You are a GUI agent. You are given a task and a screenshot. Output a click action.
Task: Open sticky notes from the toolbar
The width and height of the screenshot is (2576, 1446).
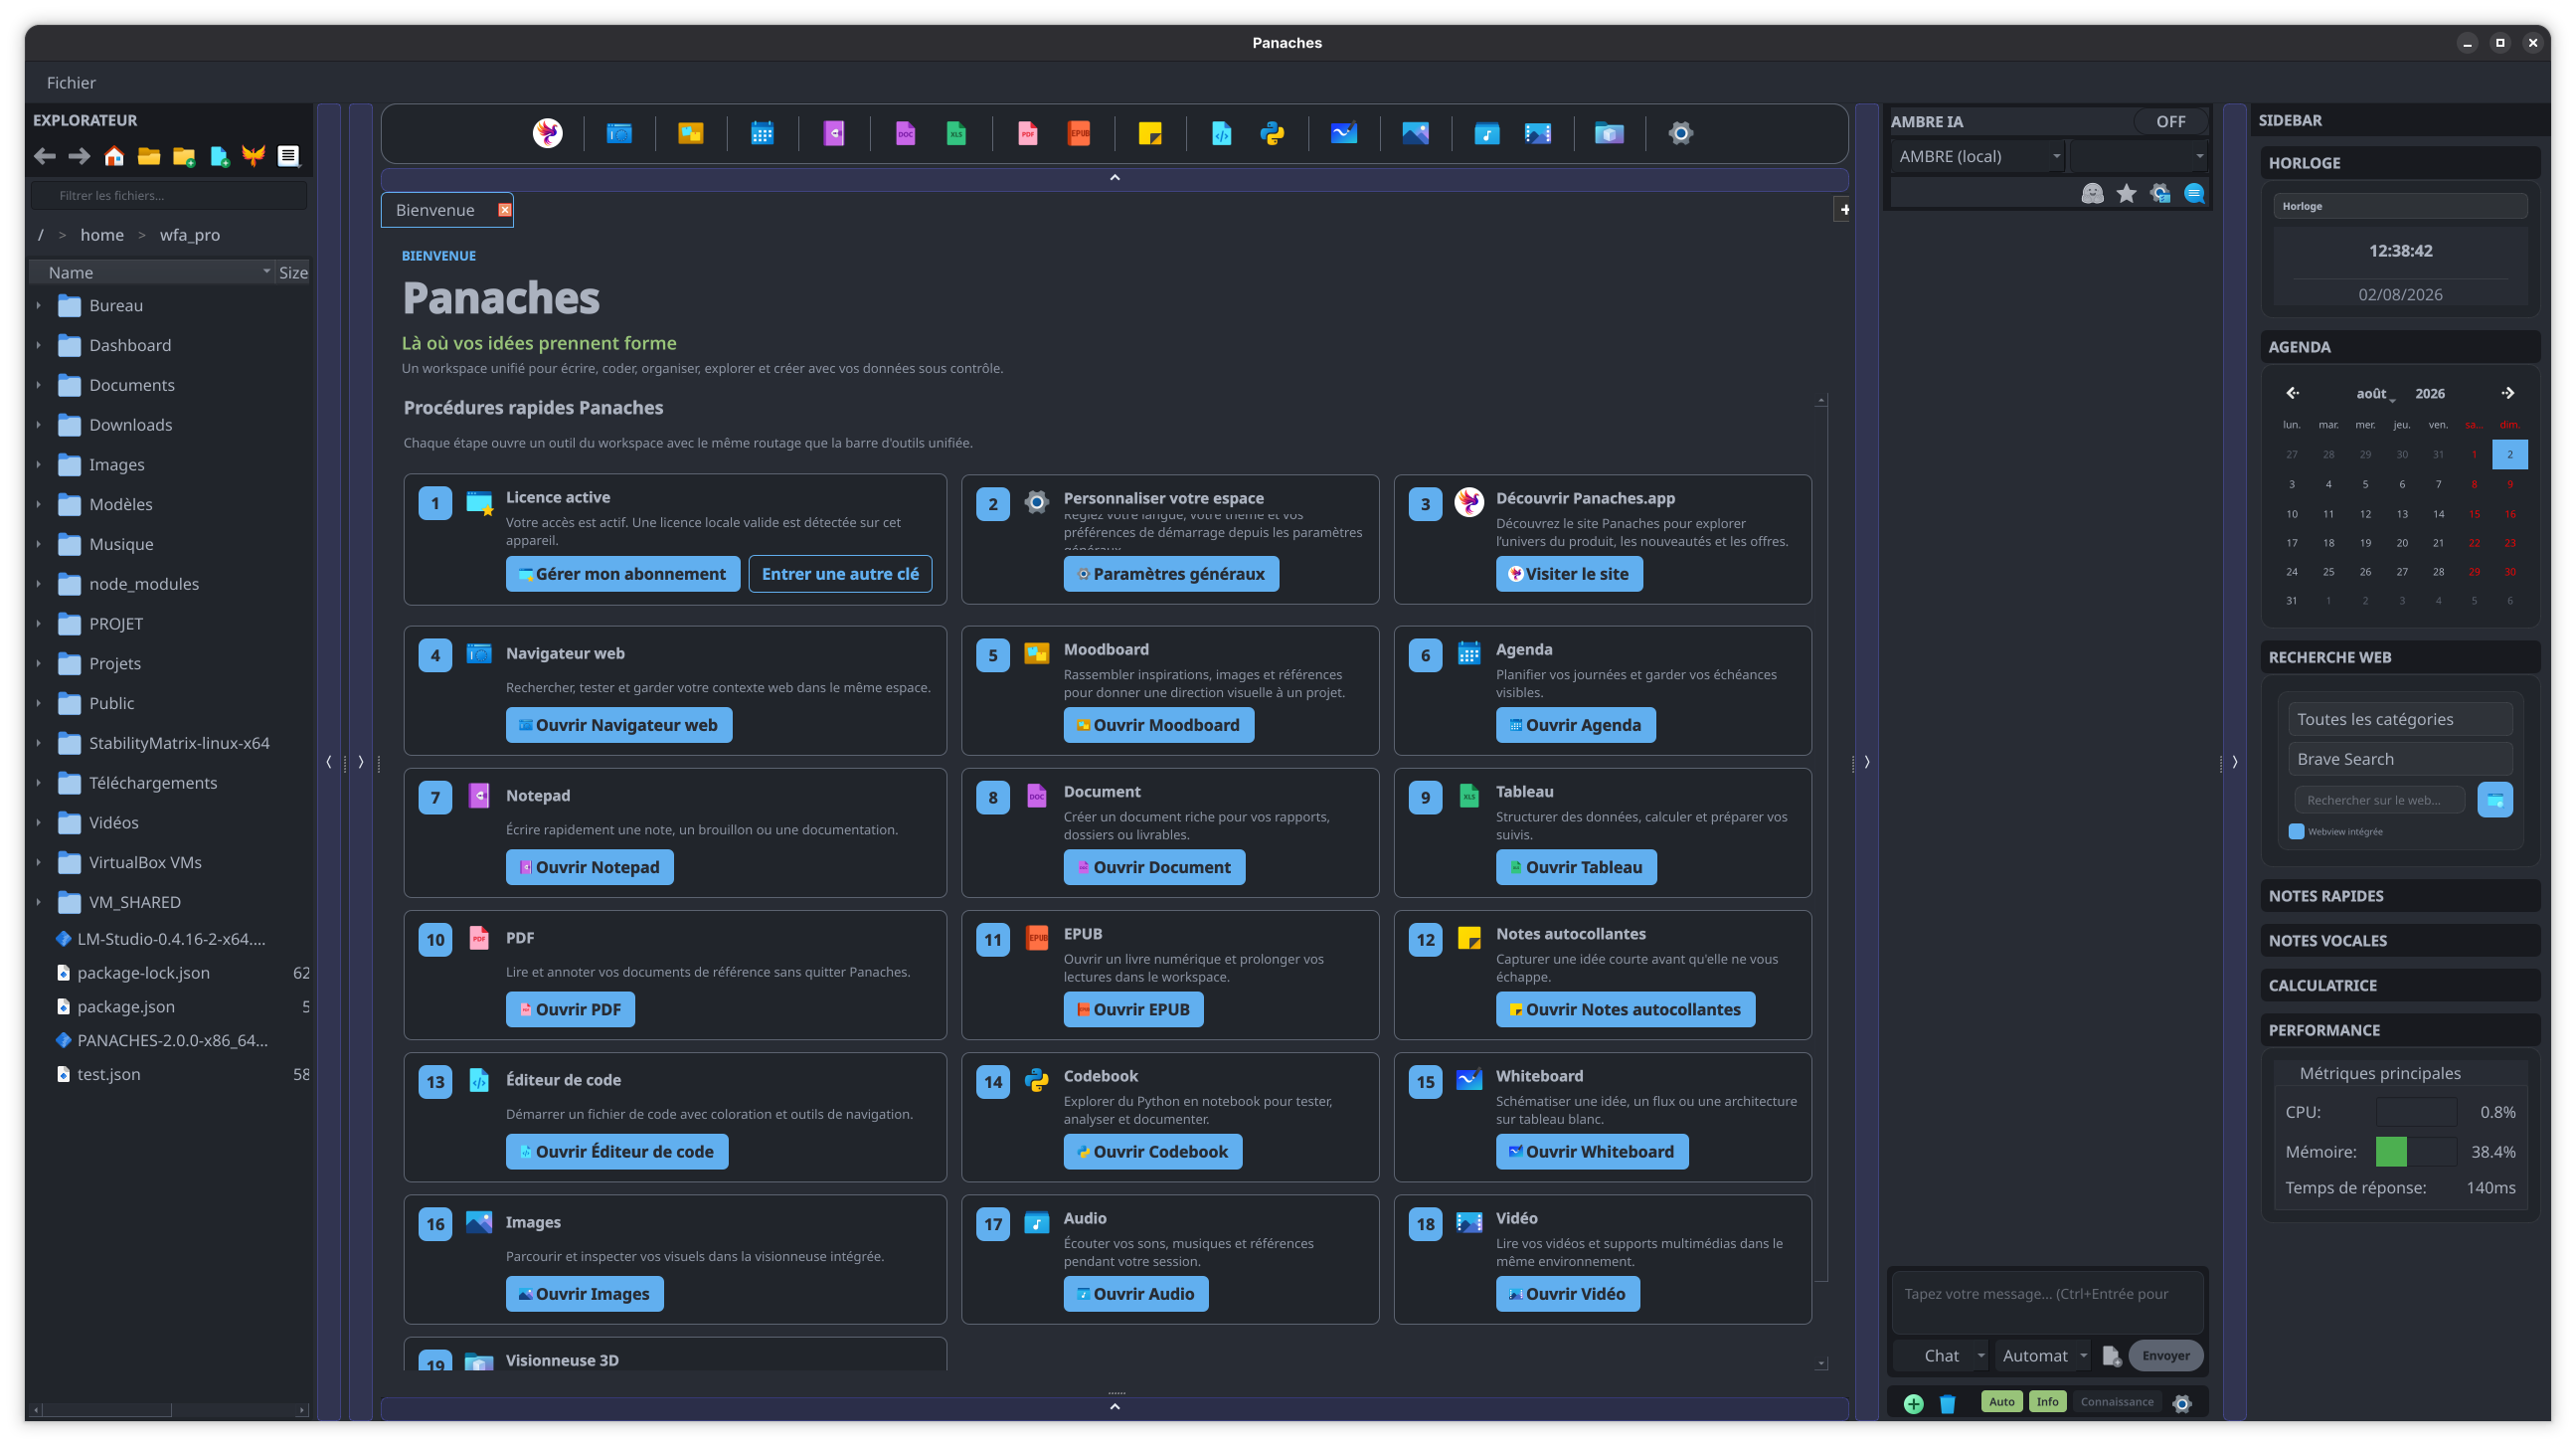(x=1150, y=133)
